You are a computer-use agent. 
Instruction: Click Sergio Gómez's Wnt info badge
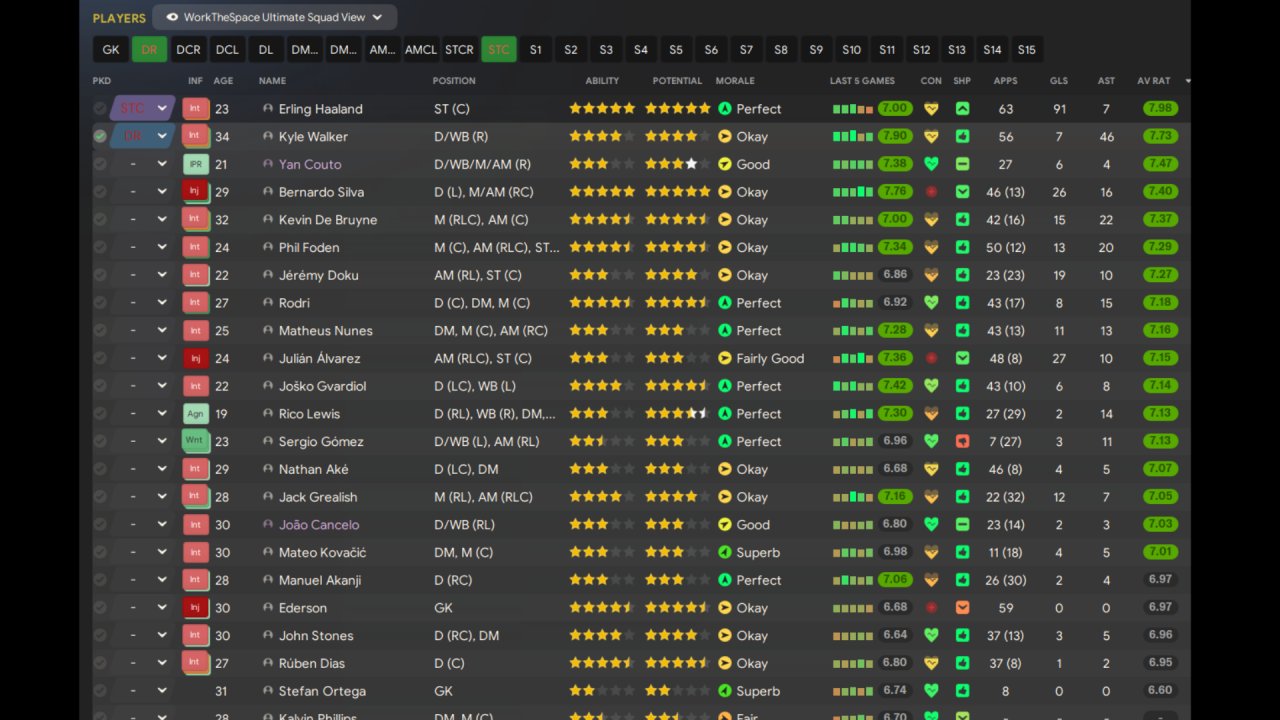pyautogui.click(x=196, y=441)
